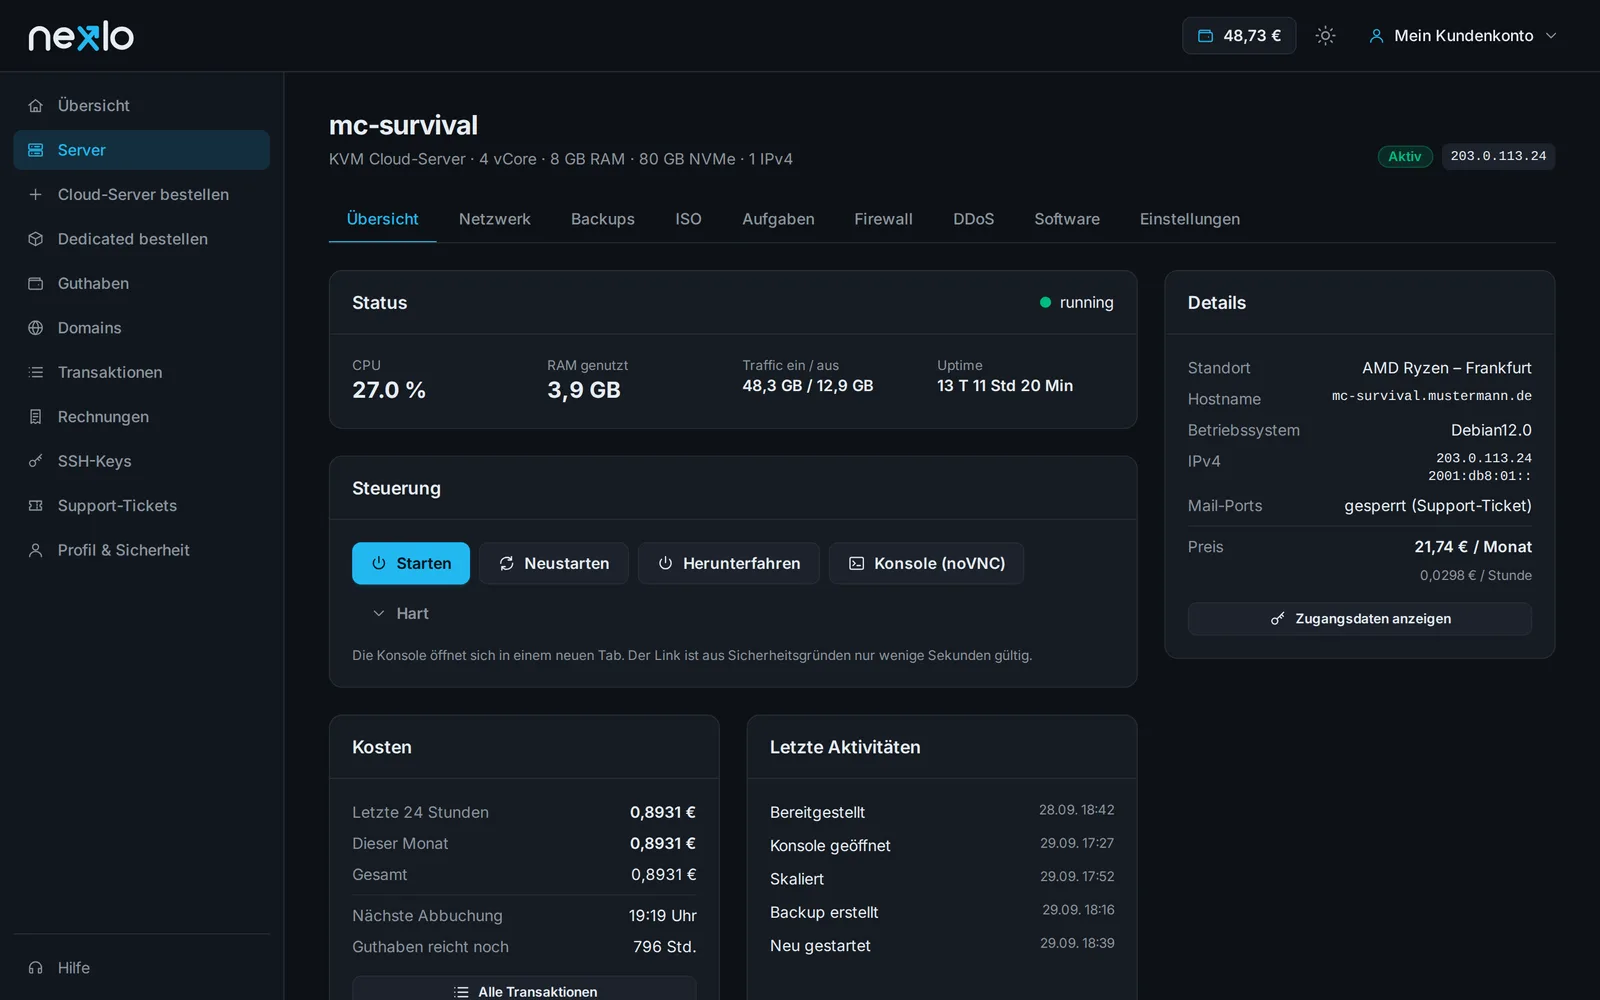Click the Übersicht home icon in sidebar
This screenshot has width=1600, height=1000.
tap(36, 106)
